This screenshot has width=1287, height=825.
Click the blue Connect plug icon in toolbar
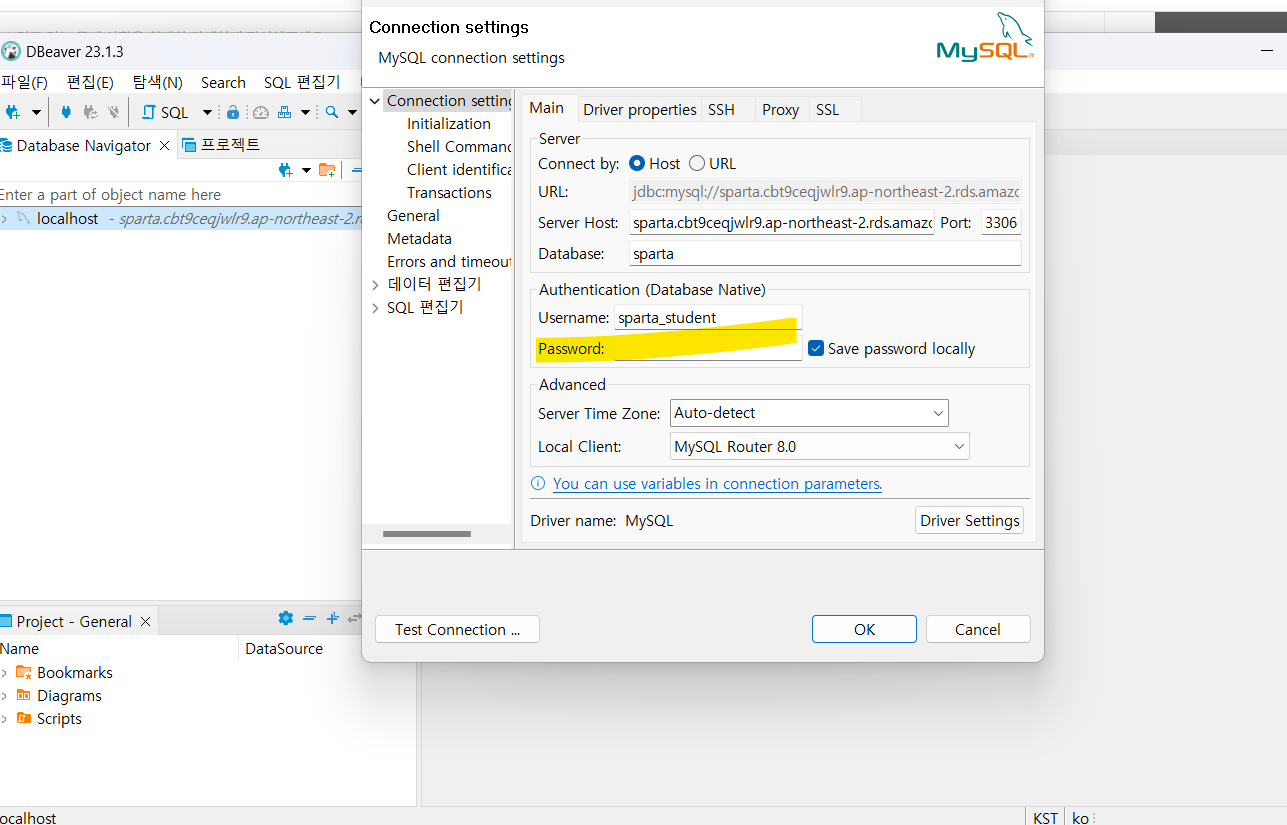pos(66,112)
